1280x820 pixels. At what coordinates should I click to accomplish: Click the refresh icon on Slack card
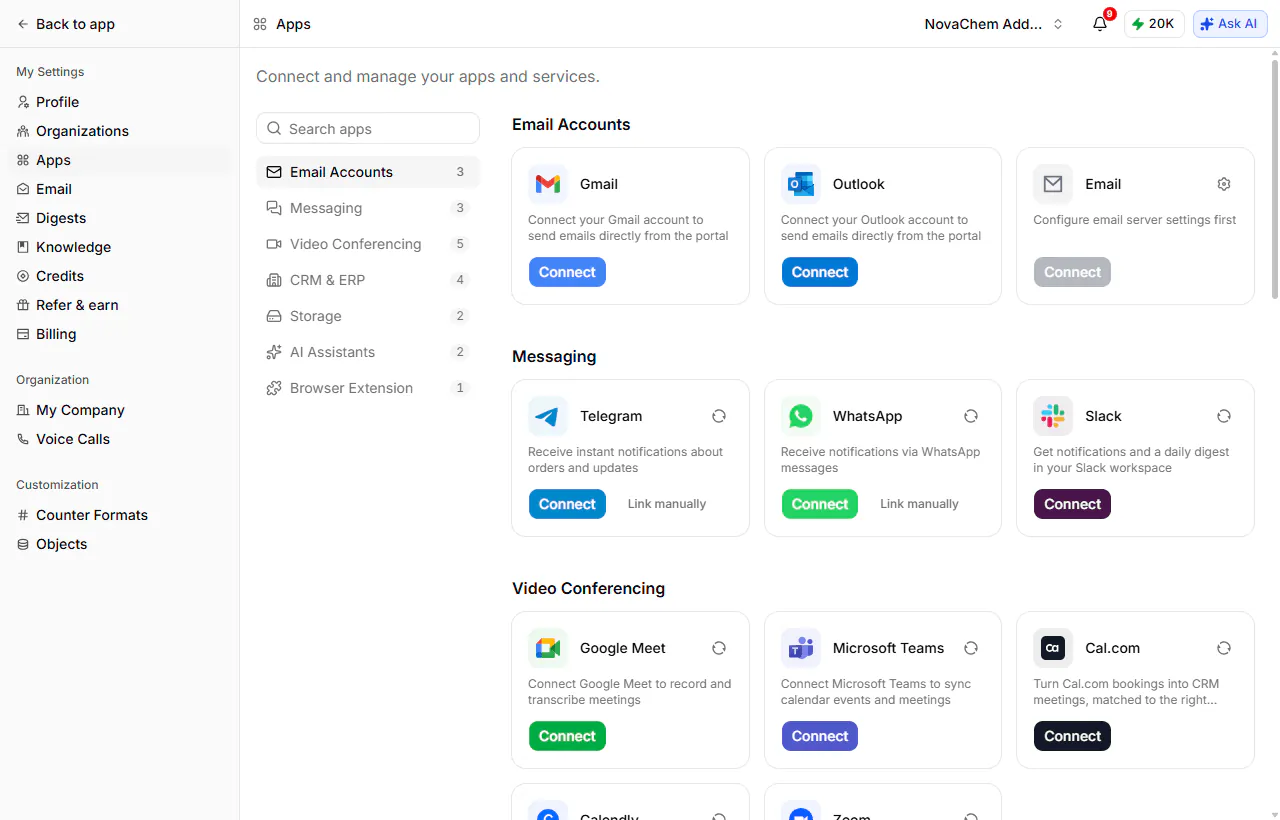[1224, 416]
